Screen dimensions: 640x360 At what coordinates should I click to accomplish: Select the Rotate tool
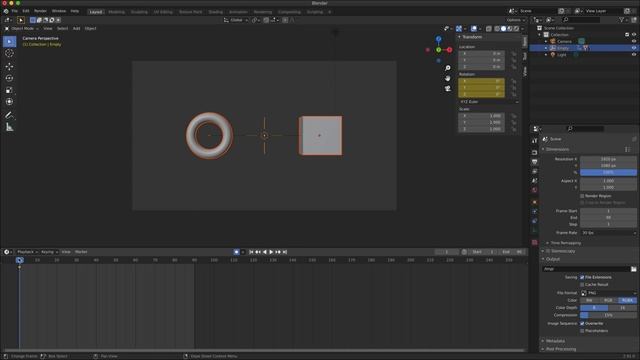[x=9, y=78]
